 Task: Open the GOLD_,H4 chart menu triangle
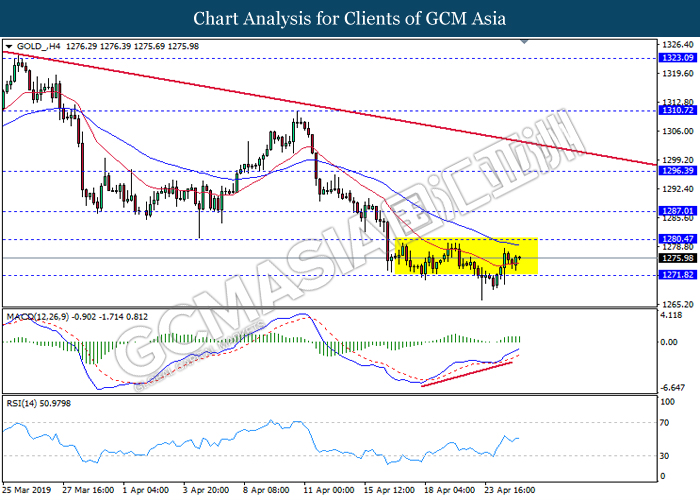[x=9, y=46]
